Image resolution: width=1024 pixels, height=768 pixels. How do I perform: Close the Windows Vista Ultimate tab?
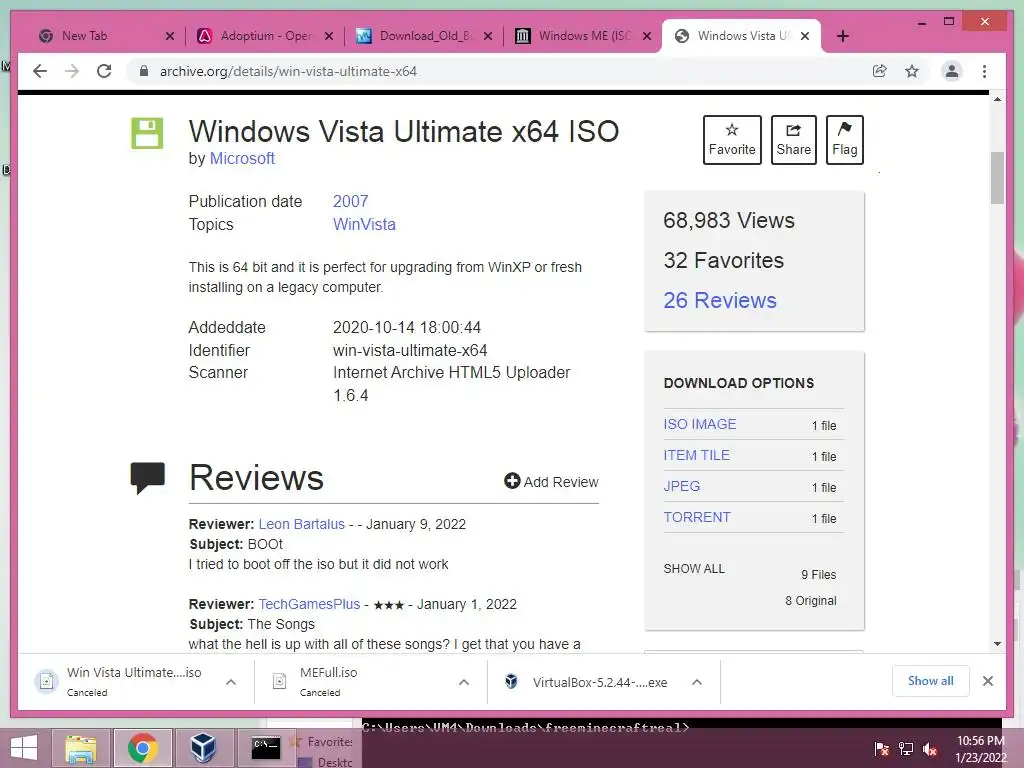click(805, 36)
